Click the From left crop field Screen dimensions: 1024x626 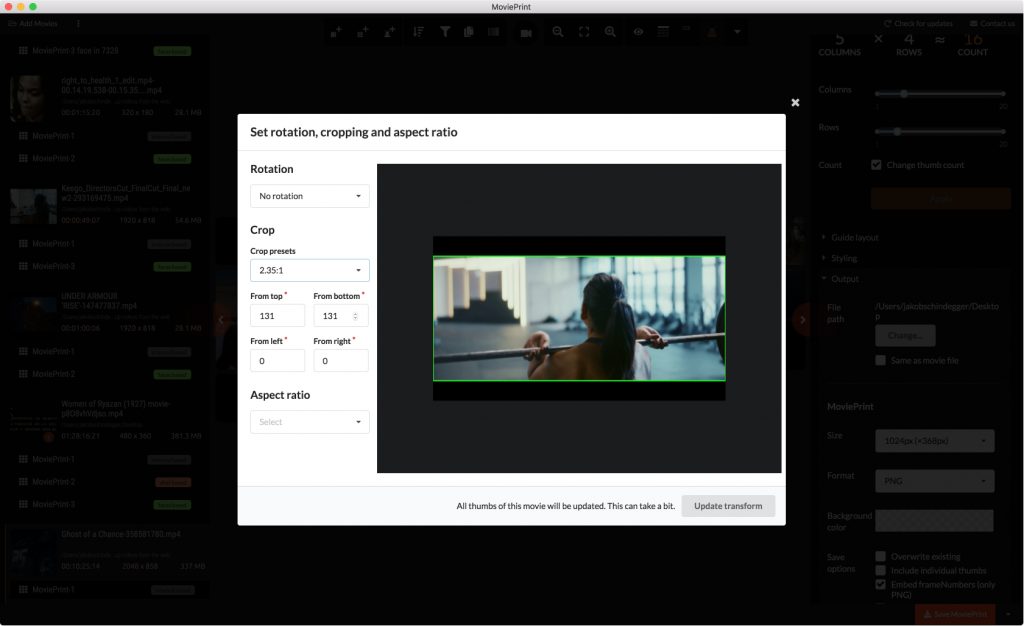[x=278, y=361]
